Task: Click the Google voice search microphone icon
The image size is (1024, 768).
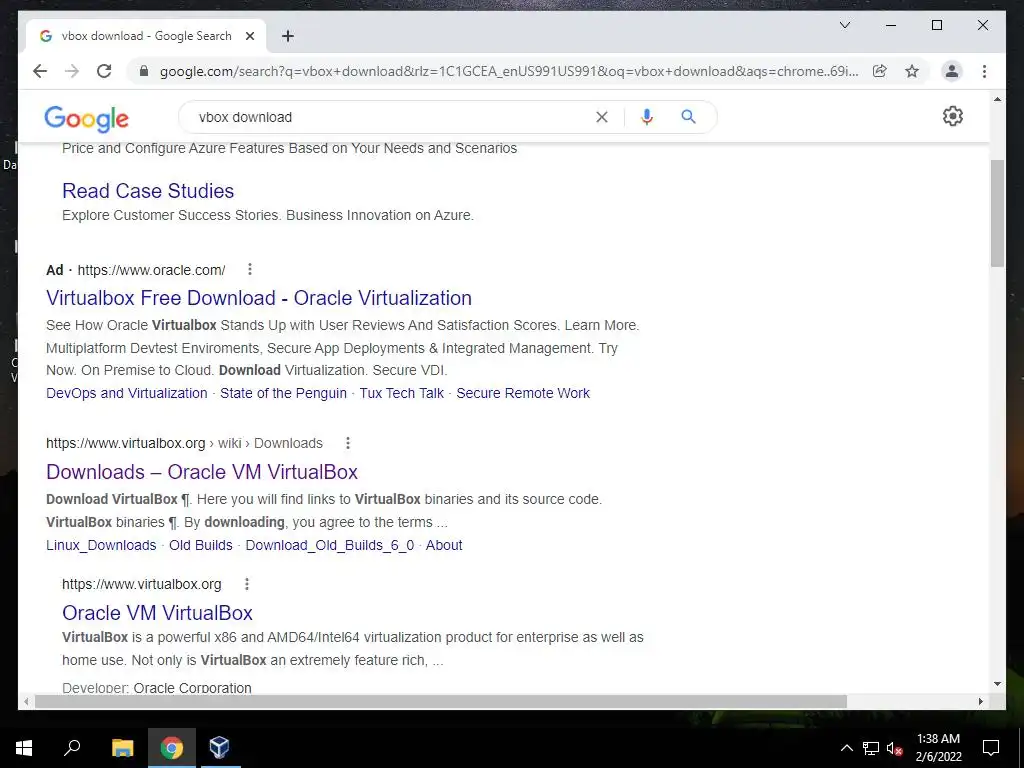Action: coord(647,117)
